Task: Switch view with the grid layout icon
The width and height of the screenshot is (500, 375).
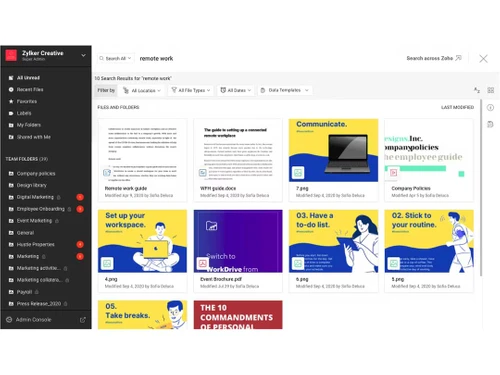Action: (x=491, y=90)
